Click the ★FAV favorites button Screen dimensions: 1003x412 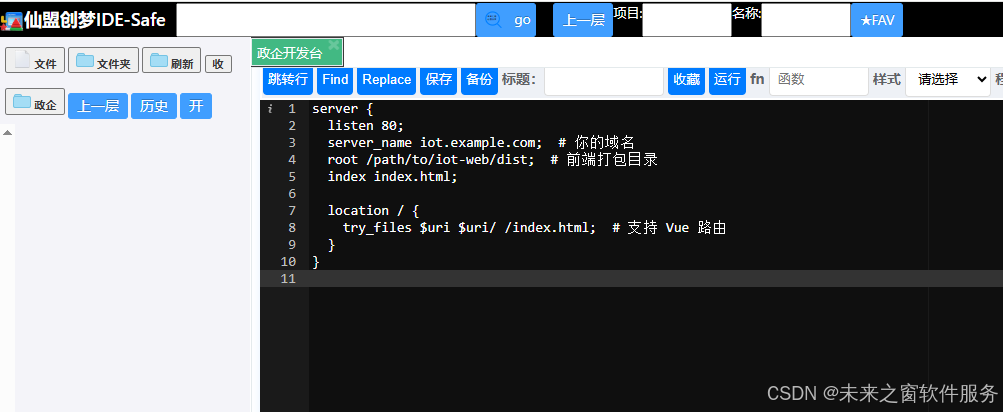tap(877, 20)
